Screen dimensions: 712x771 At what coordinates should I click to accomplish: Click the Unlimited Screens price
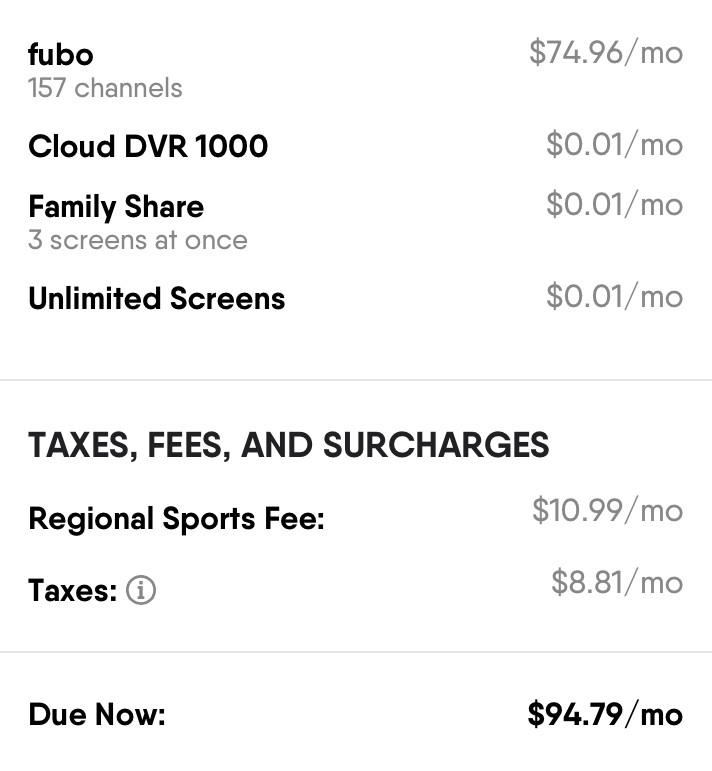[x=614, y=297]
